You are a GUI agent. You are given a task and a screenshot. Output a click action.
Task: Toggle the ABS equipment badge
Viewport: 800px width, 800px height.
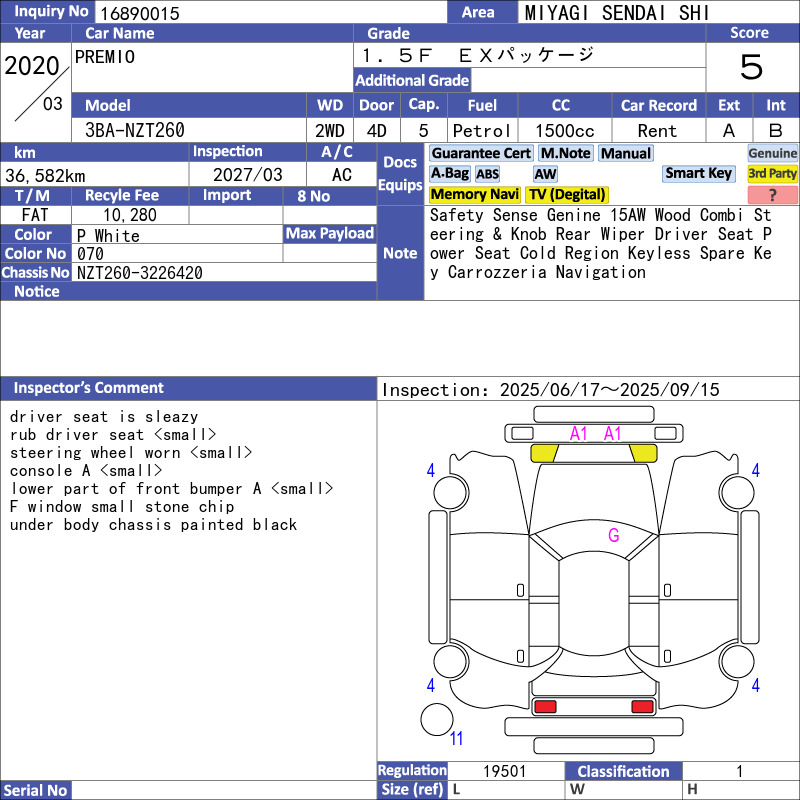(x=487, y=174)
